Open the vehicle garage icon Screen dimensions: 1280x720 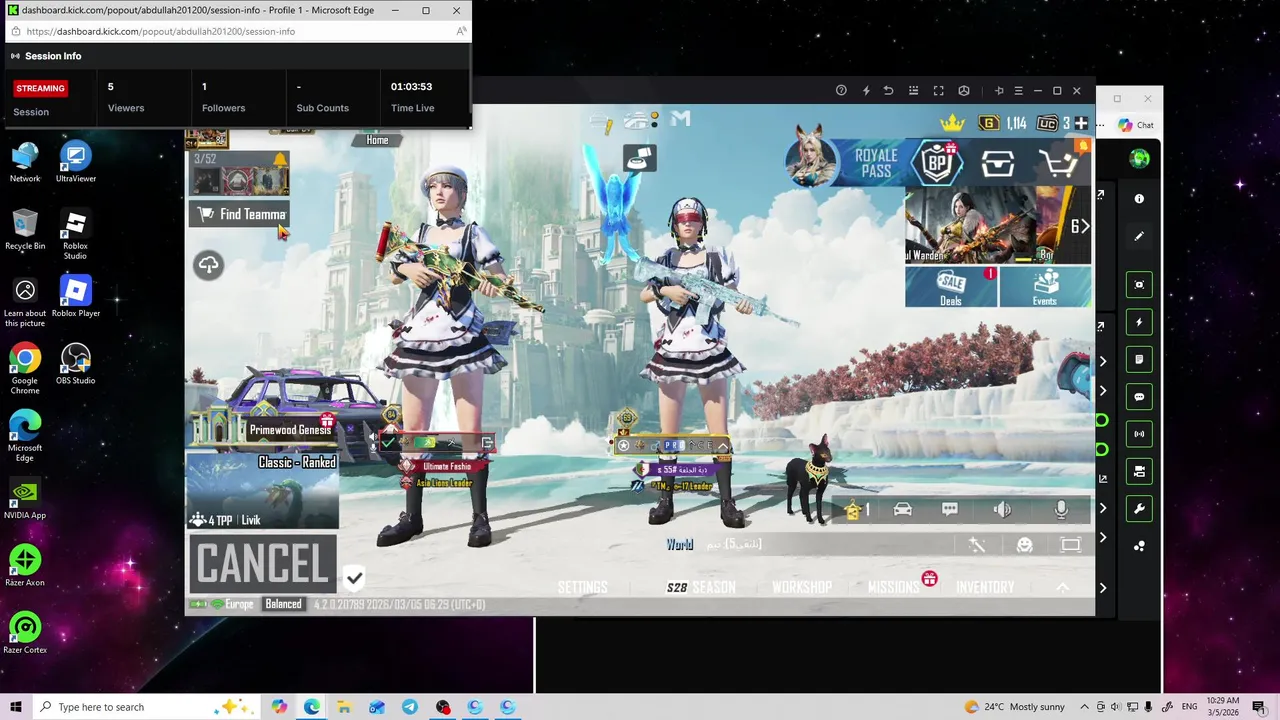click(902, 510)
